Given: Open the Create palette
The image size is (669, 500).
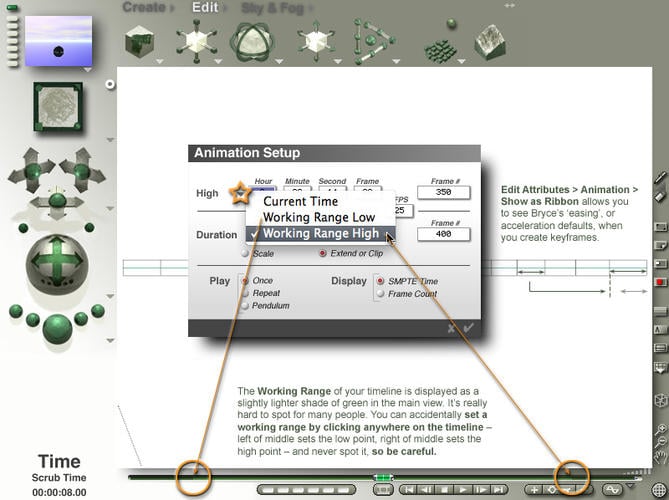Looking at the screenshot, I should 144,7.
